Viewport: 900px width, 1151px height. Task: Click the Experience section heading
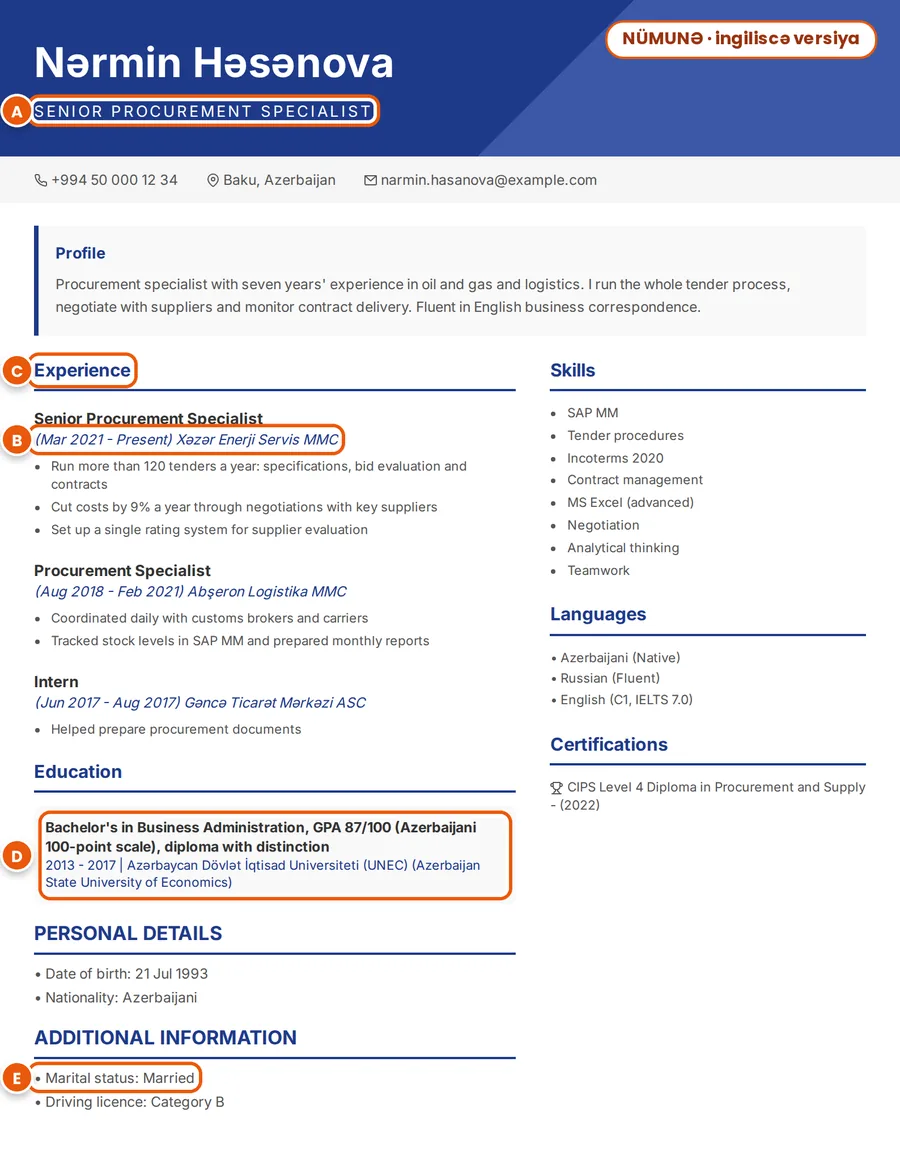[82, 370]
